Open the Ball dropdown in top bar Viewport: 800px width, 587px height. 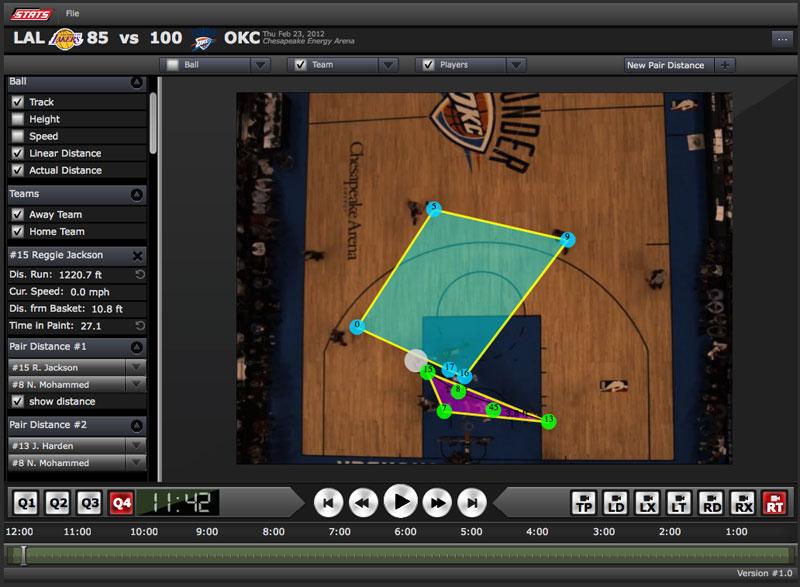(x=260, y=65)
